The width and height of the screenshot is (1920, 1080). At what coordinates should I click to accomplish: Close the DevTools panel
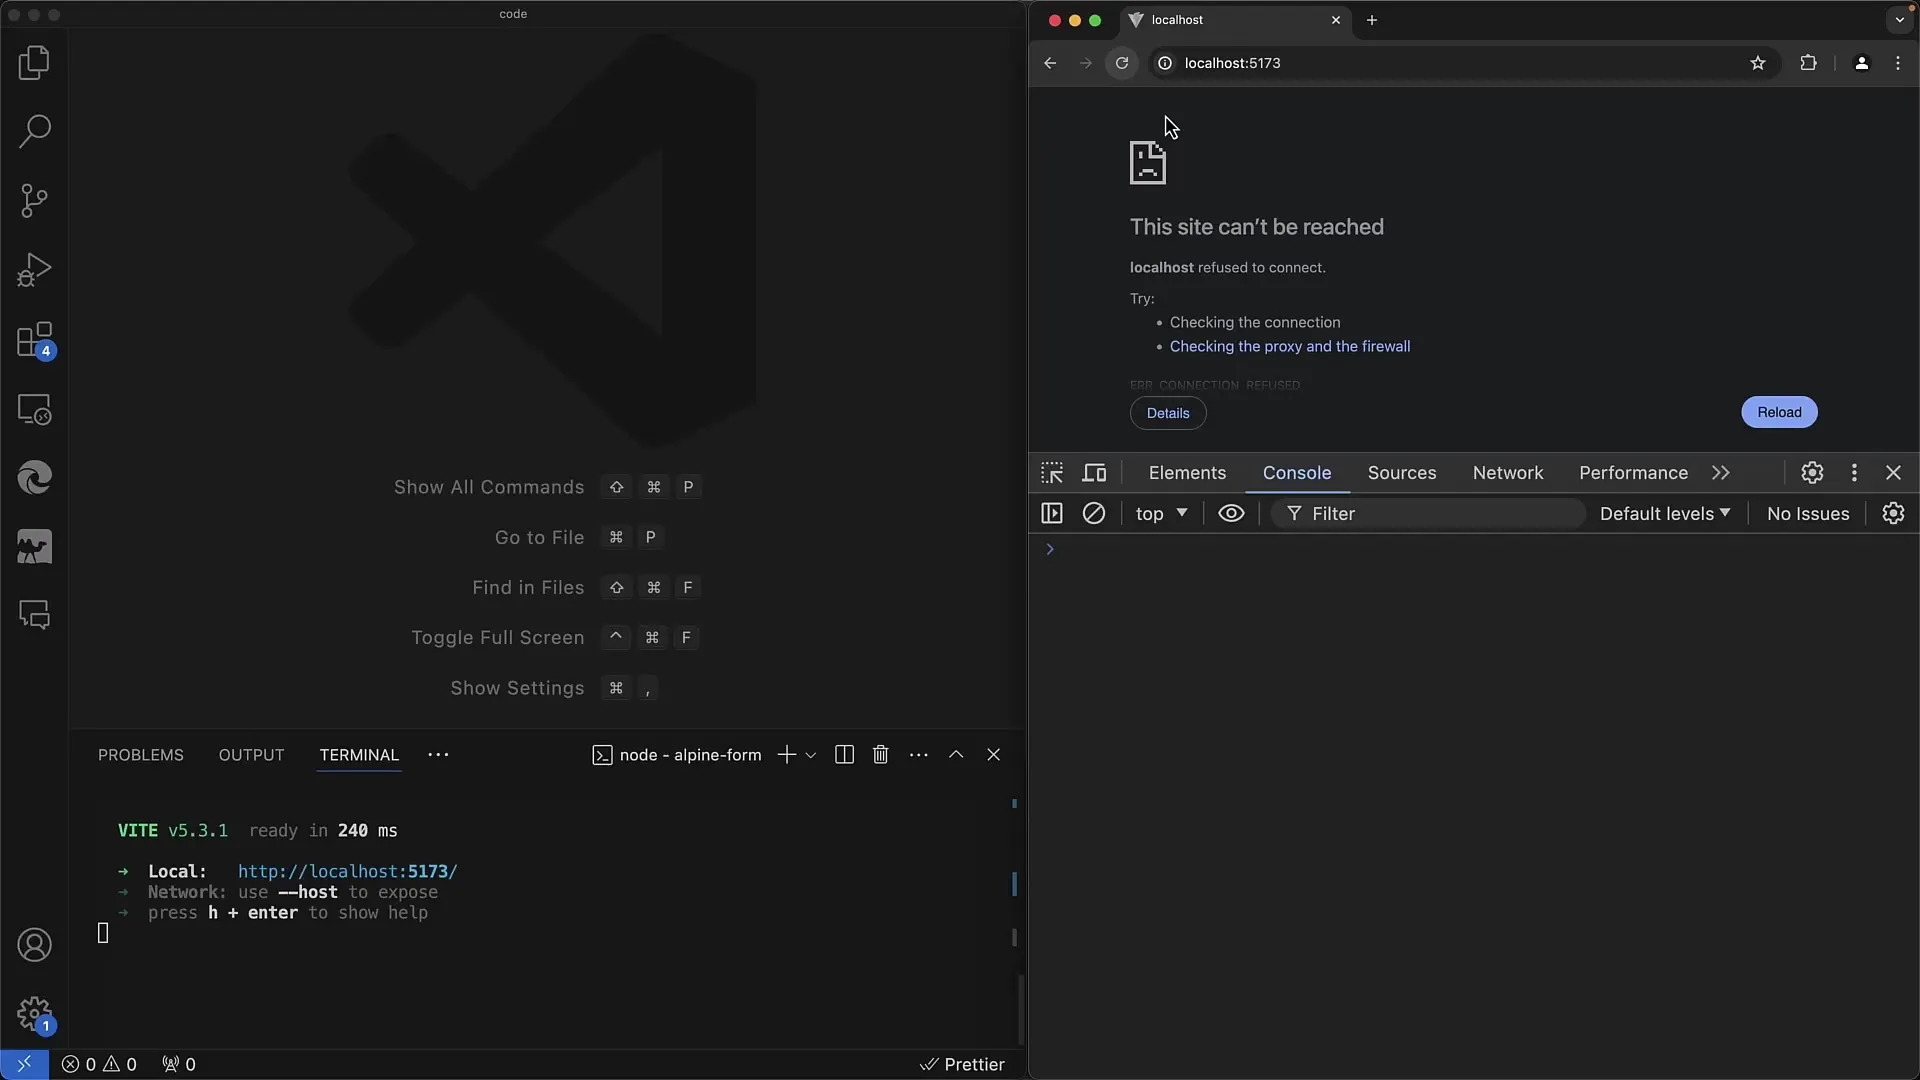click(x=1893, y=473)
